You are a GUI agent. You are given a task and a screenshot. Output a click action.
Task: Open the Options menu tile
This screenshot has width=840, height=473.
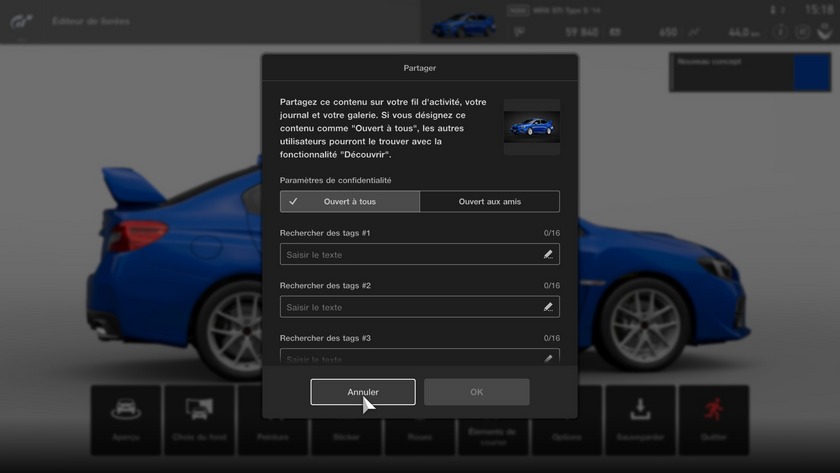pyautogui.click(x=566, y=420)
